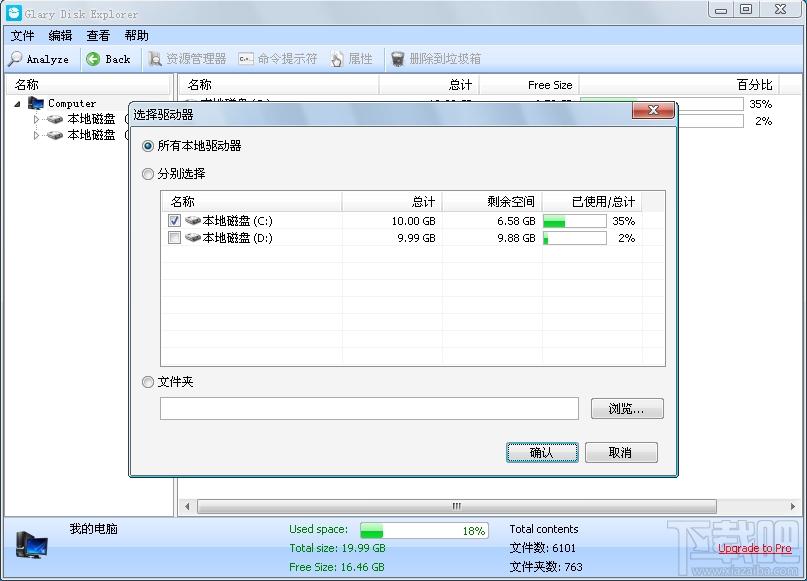Click drive icon of 本地磁盘 (D:) in dialog
807x581 pixels.
pyautogui.click(x=193, y=238)
